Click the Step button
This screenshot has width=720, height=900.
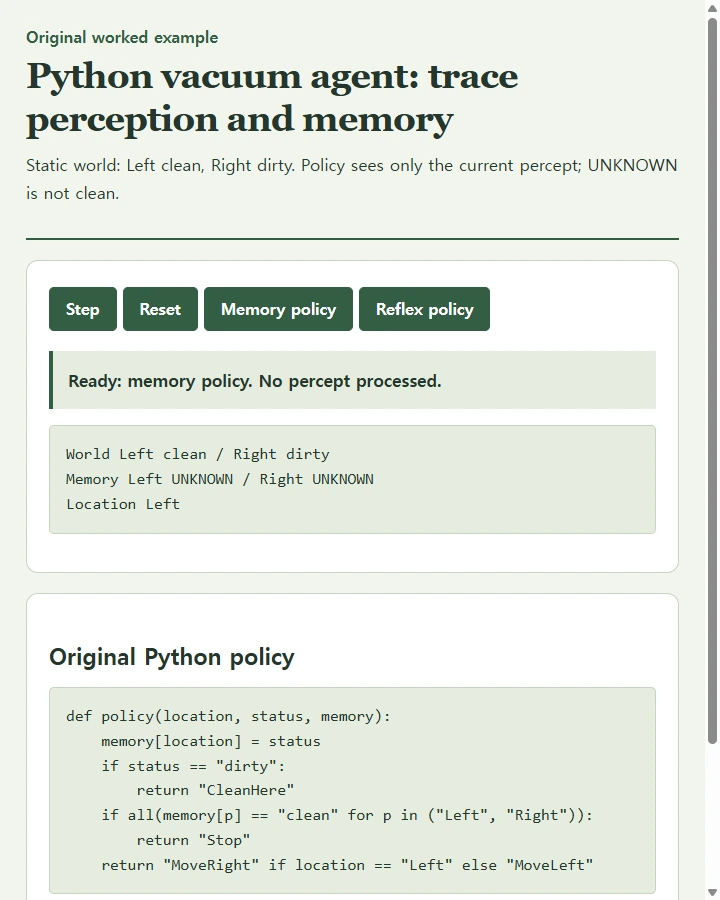[x=83, y=309]
